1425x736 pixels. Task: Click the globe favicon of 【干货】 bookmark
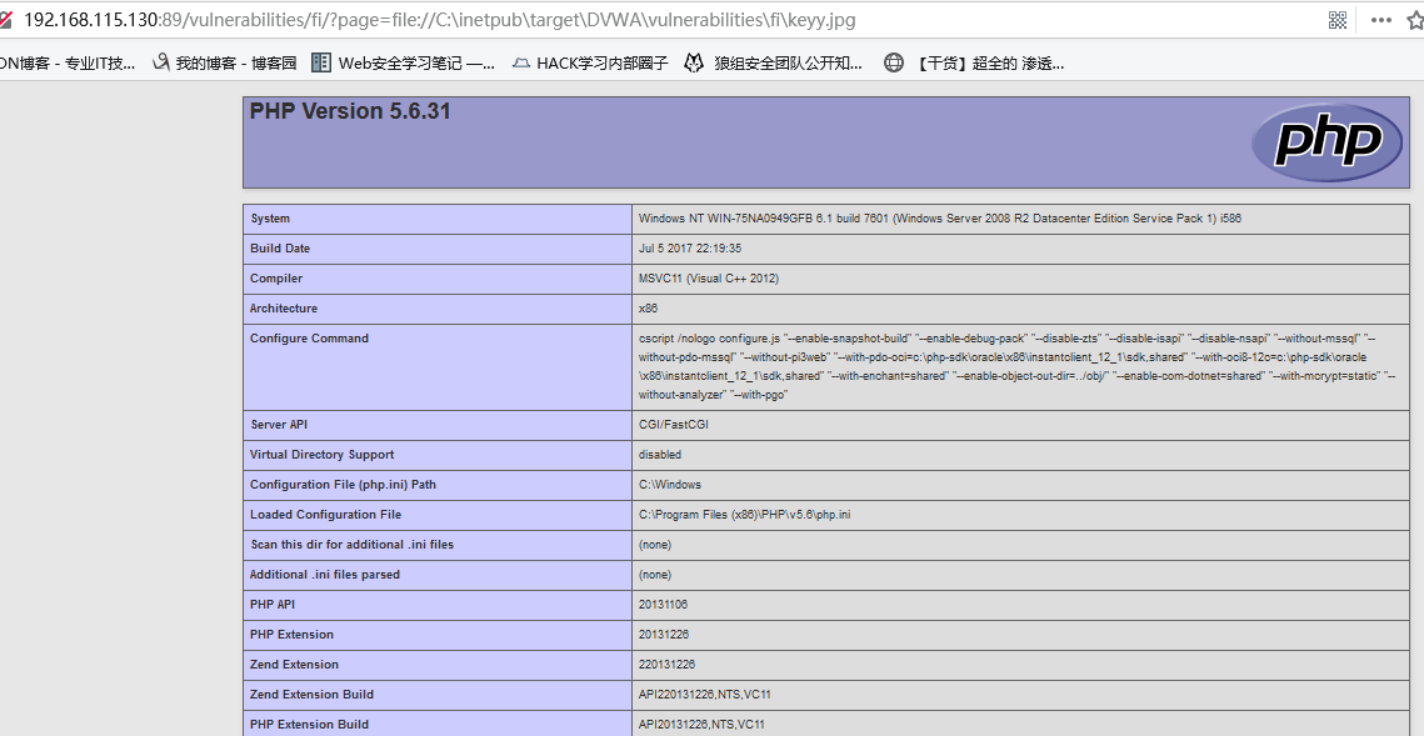point(894,64)
